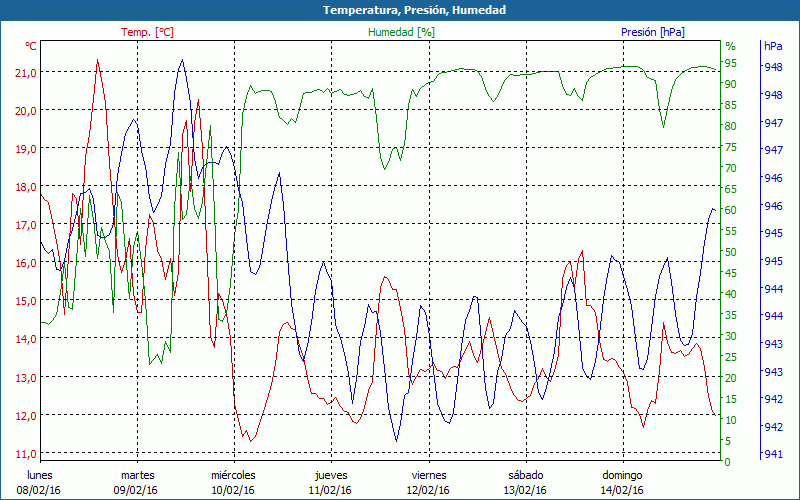This screenshot has width=800, height=500.
Task: Select the red Temp. [°C] legend label
Action: [147, 32]
